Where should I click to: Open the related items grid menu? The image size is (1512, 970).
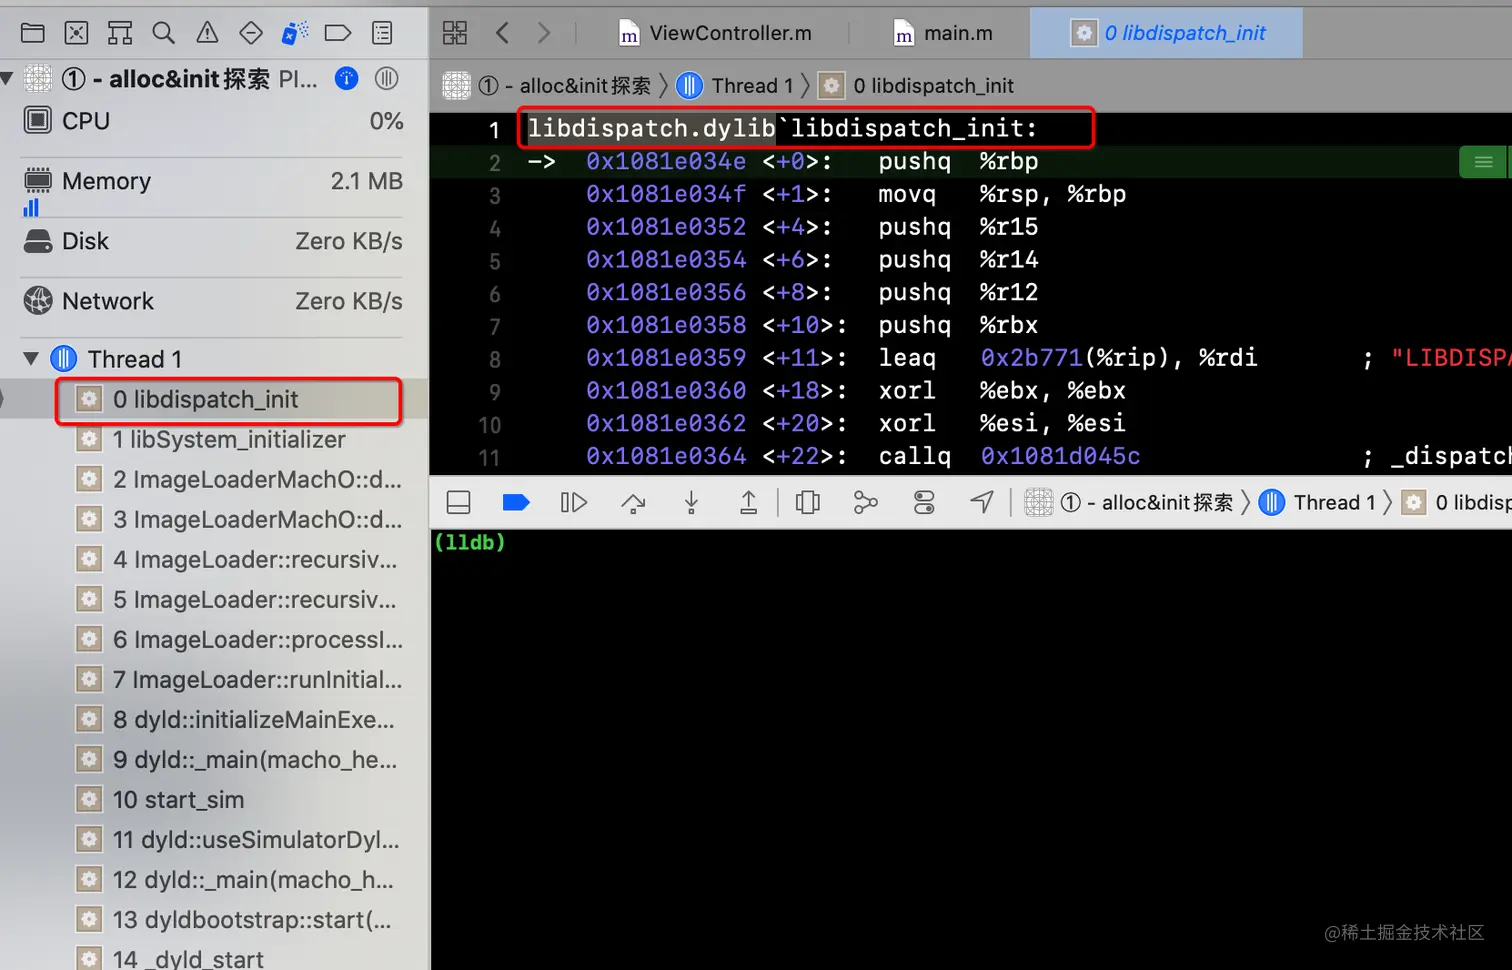click(455, 33)
